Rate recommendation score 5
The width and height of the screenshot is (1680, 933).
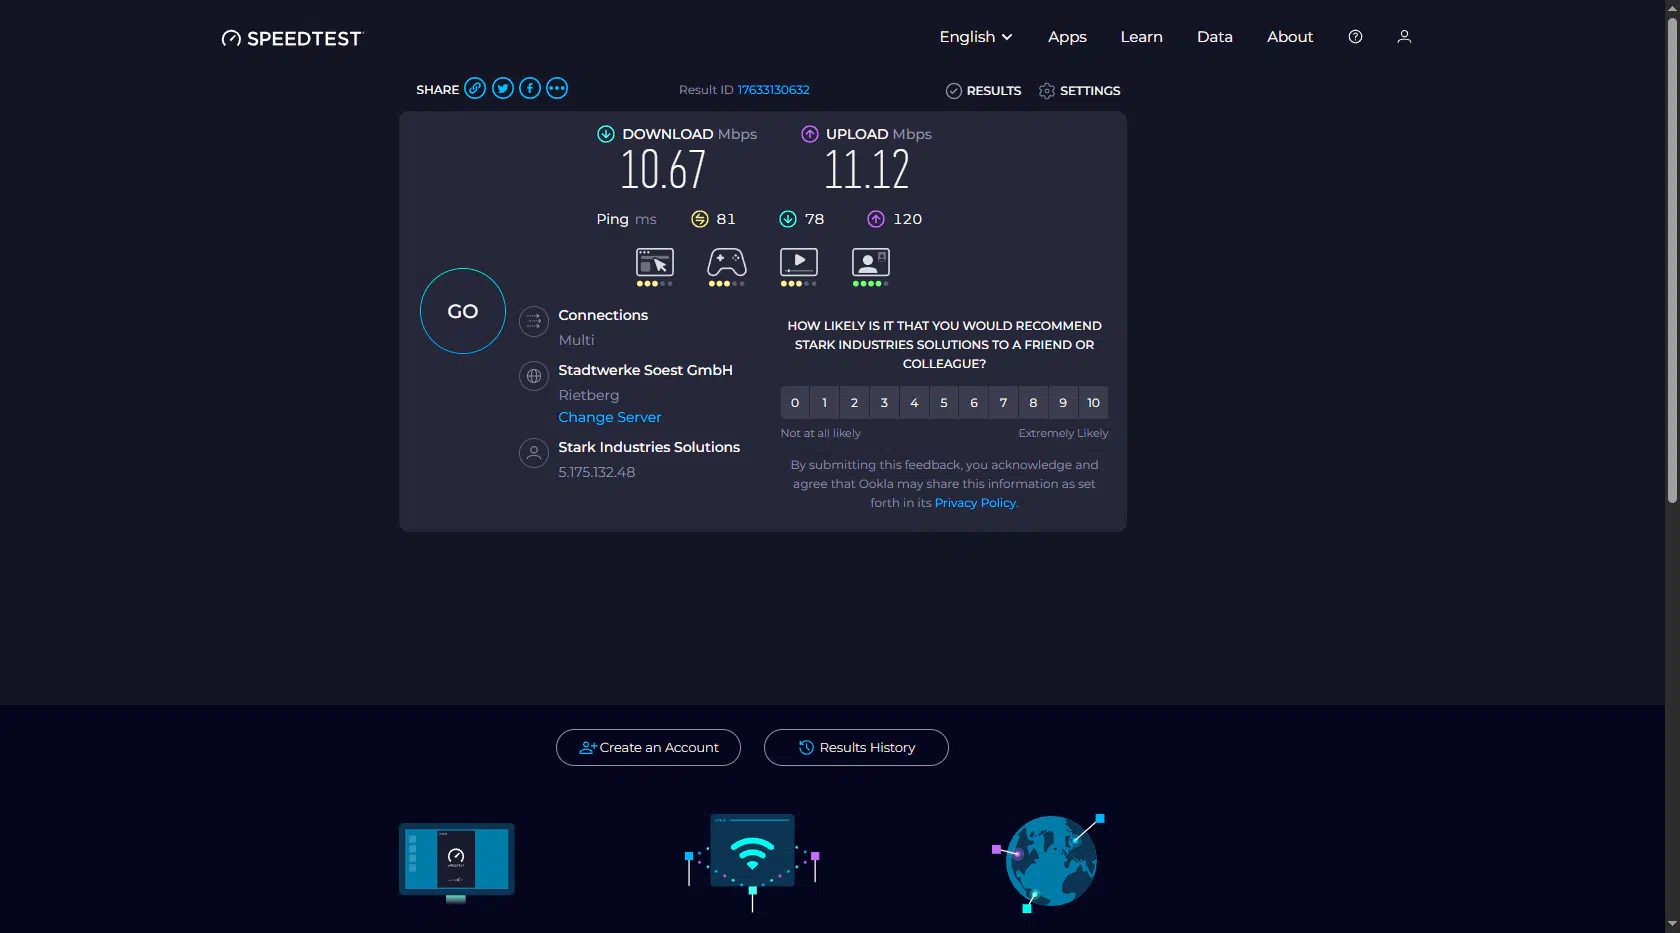(944, 403)
